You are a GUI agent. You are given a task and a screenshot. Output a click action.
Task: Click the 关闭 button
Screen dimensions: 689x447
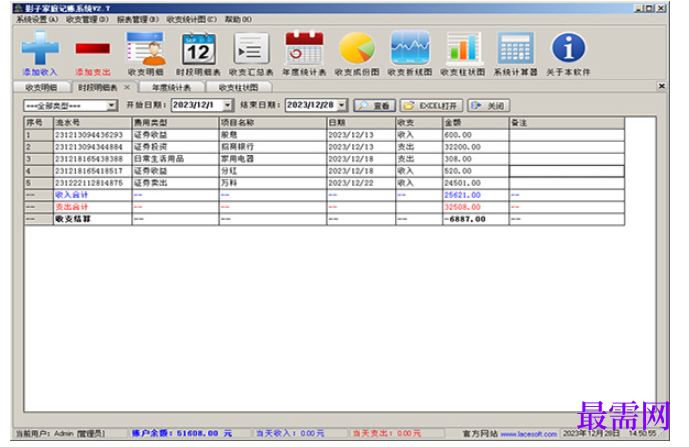pyautogui.click(x=489, y=105)
